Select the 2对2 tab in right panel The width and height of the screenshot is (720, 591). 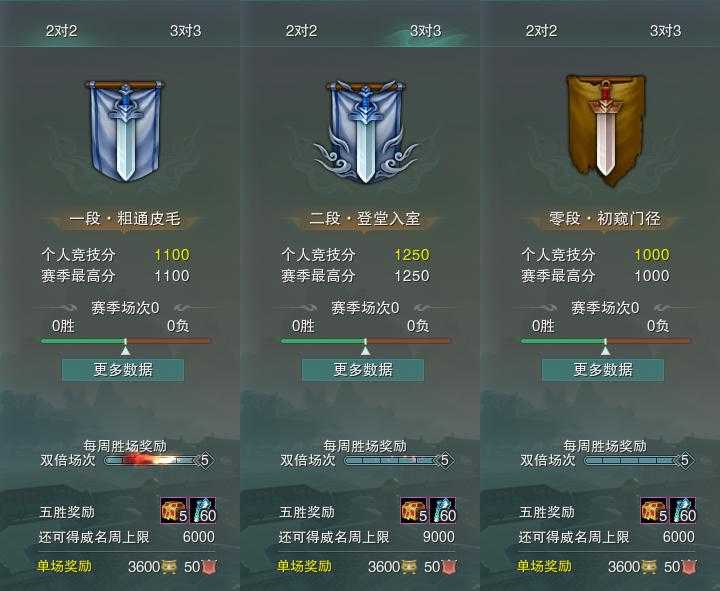click(541, 31)
